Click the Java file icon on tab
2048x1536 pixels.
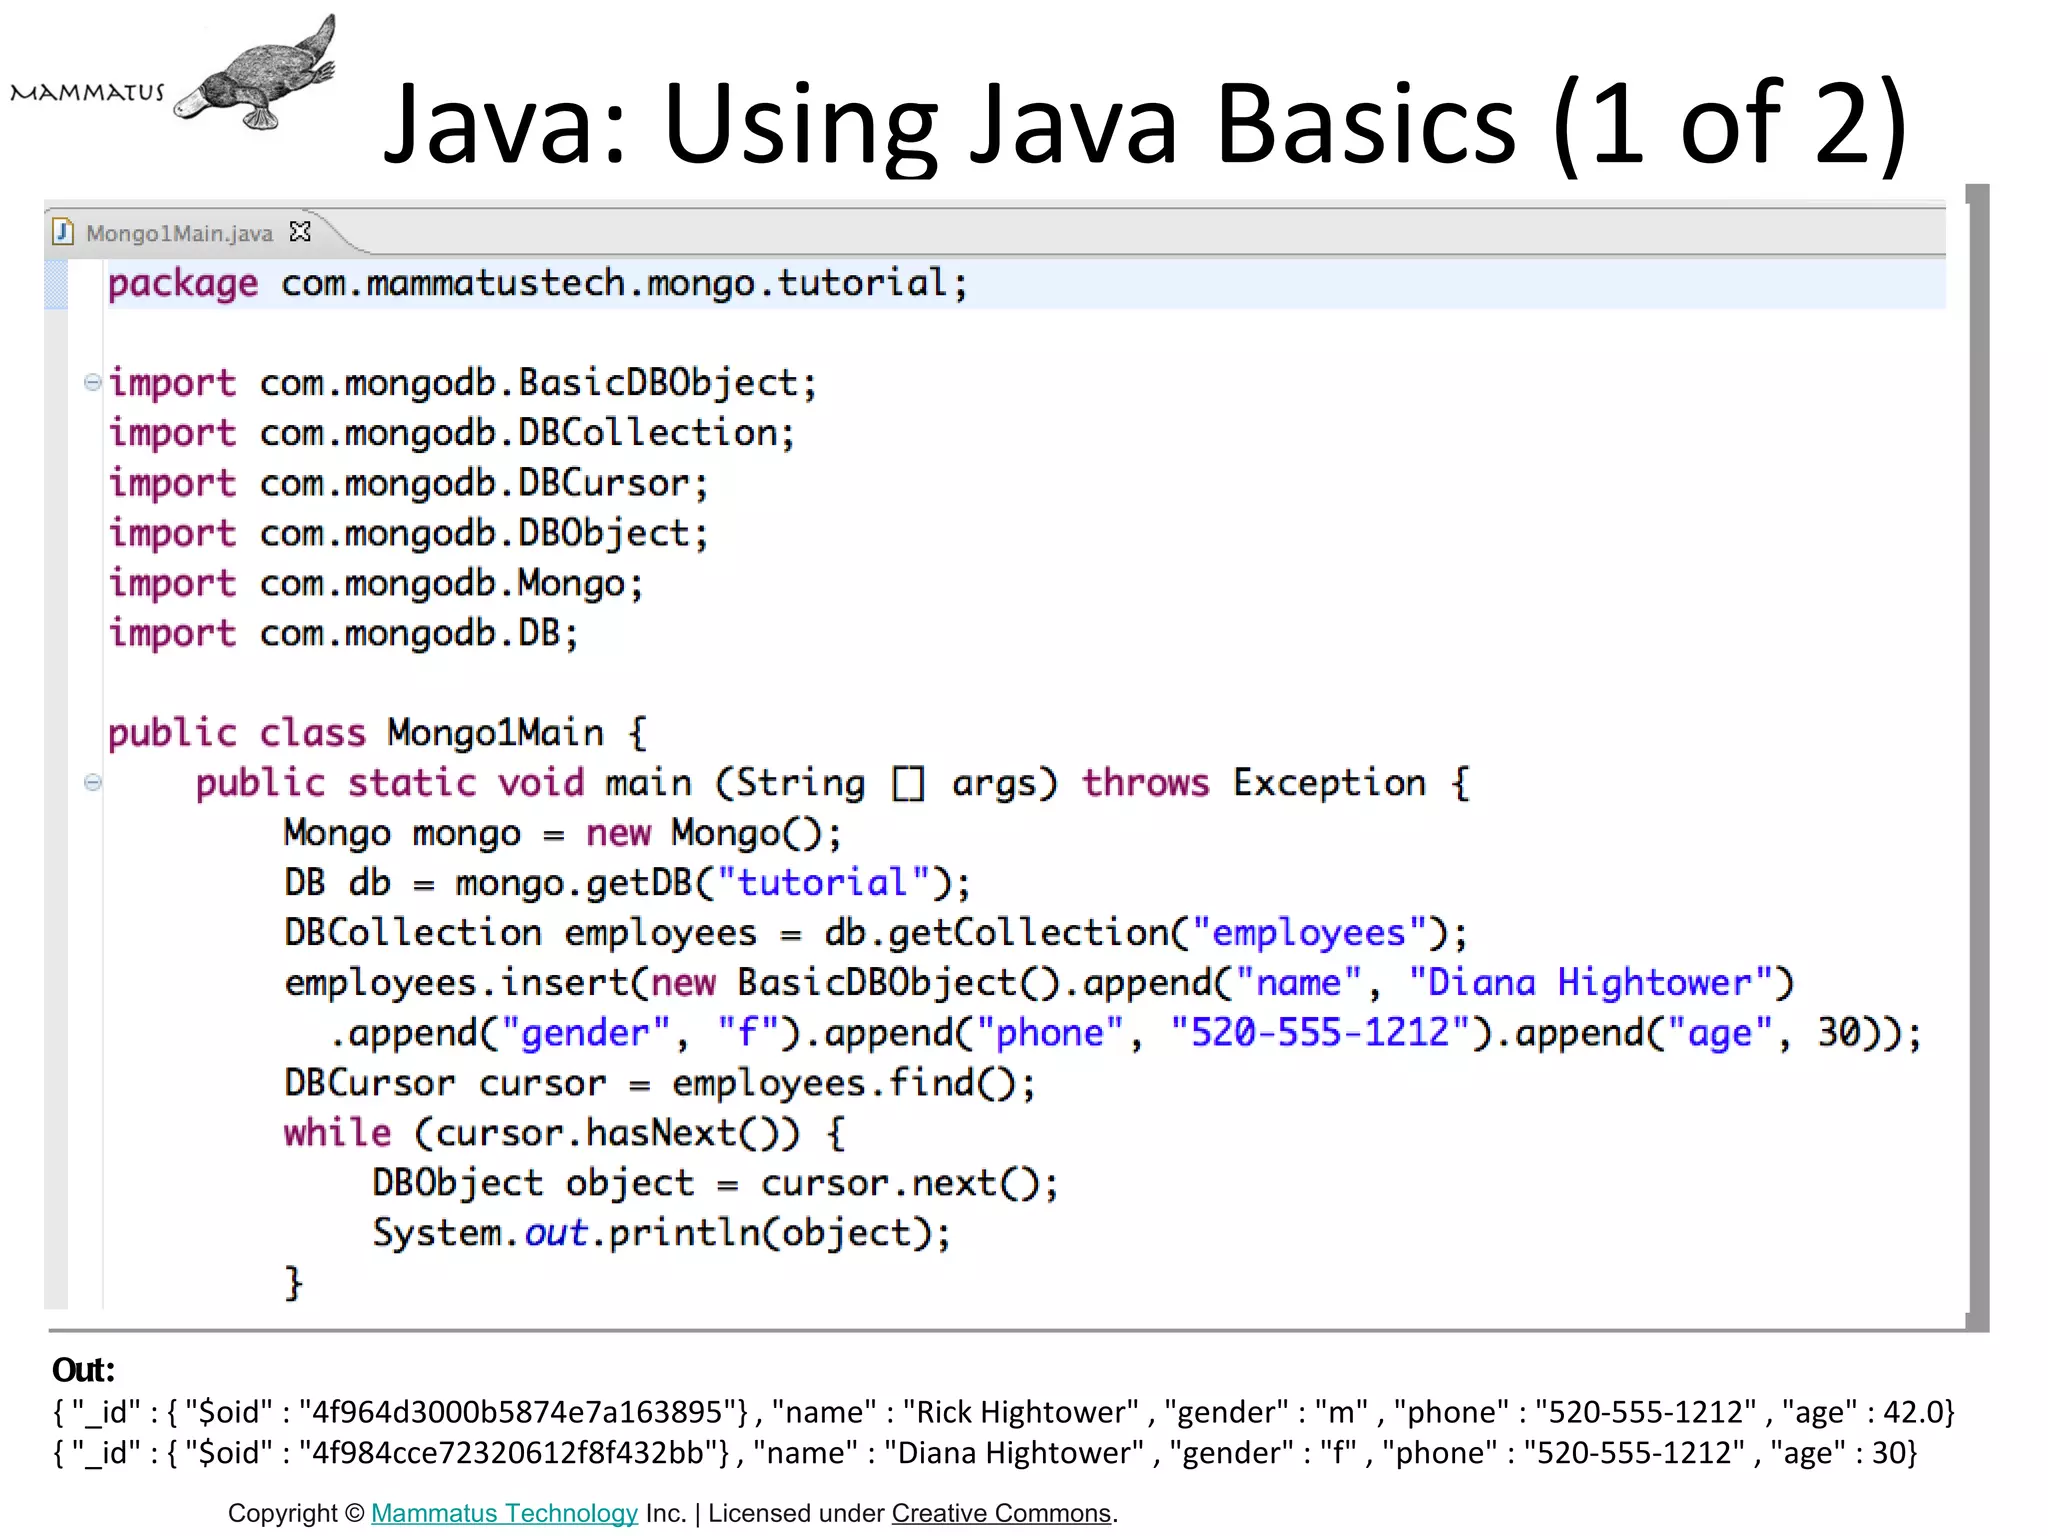[x=63, y=232]
